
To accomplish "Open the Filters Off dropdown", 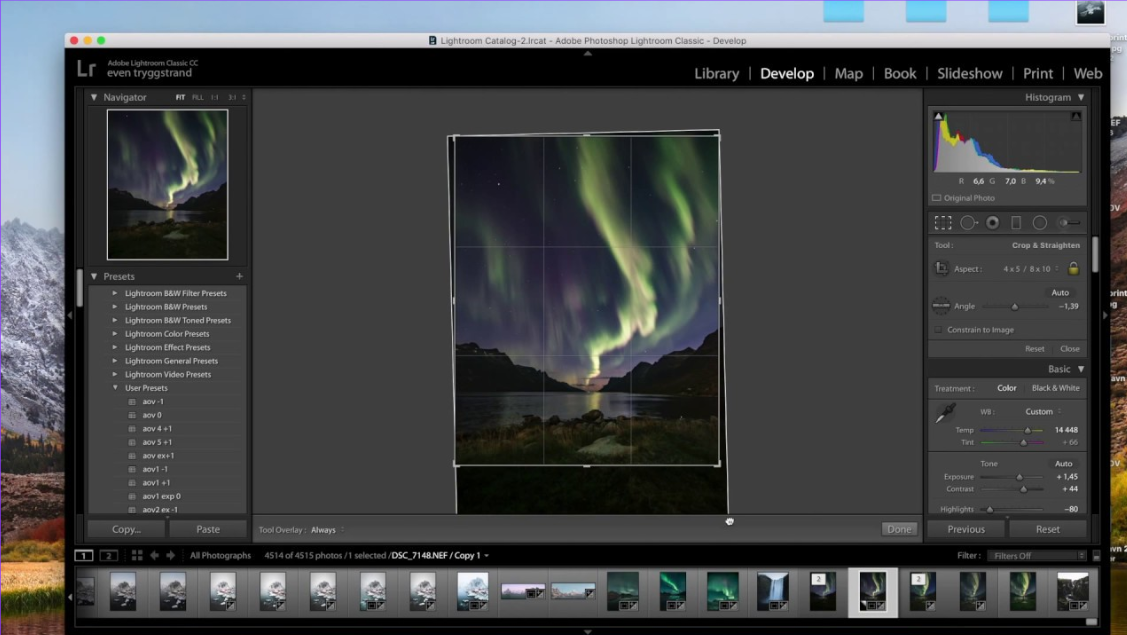I will tap(1038, 556).
